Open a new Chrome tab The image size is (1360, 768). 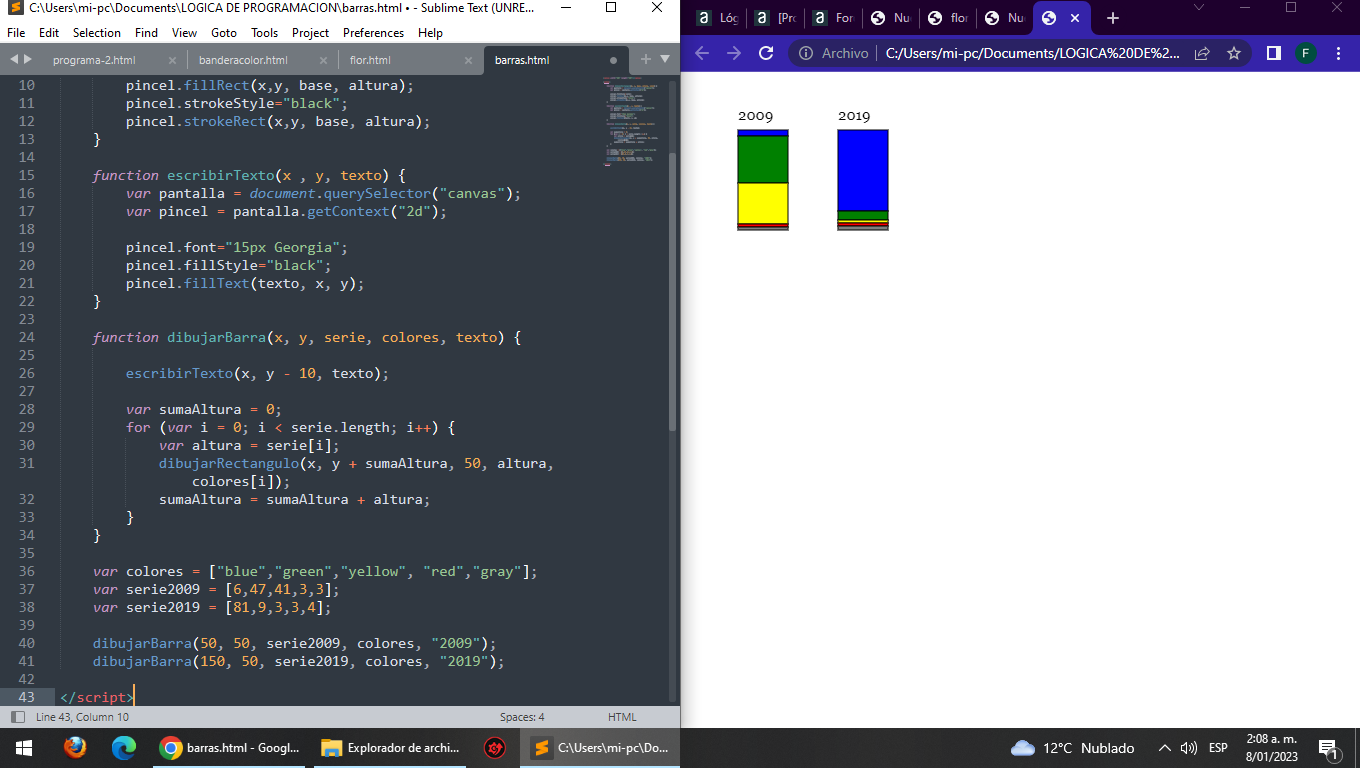click(x=1113, y=18)
